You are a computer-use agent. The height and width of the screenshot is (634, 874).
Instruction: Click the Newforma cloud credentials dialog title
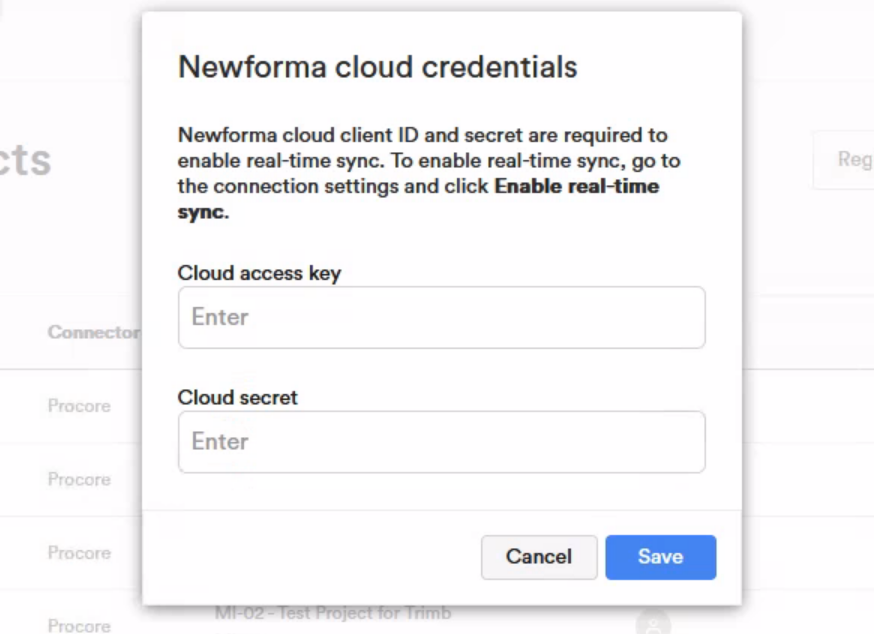[377, 67]
